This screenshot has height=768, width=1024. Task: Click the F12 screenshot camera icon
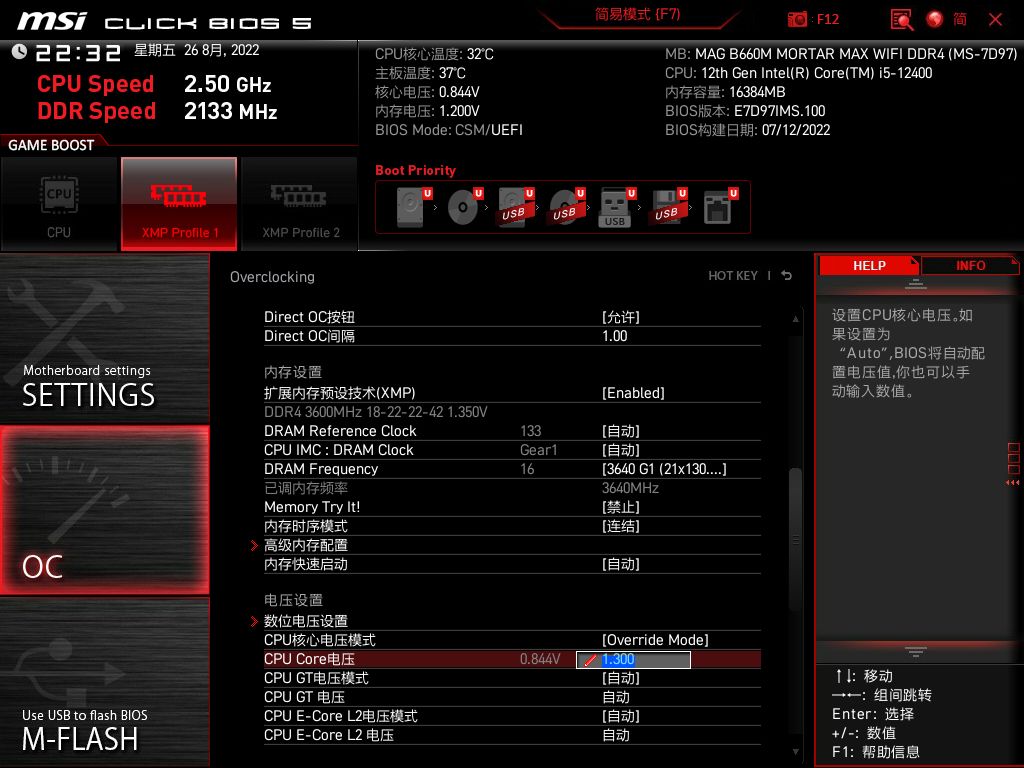pyautogui.click(x=797, y=19)
